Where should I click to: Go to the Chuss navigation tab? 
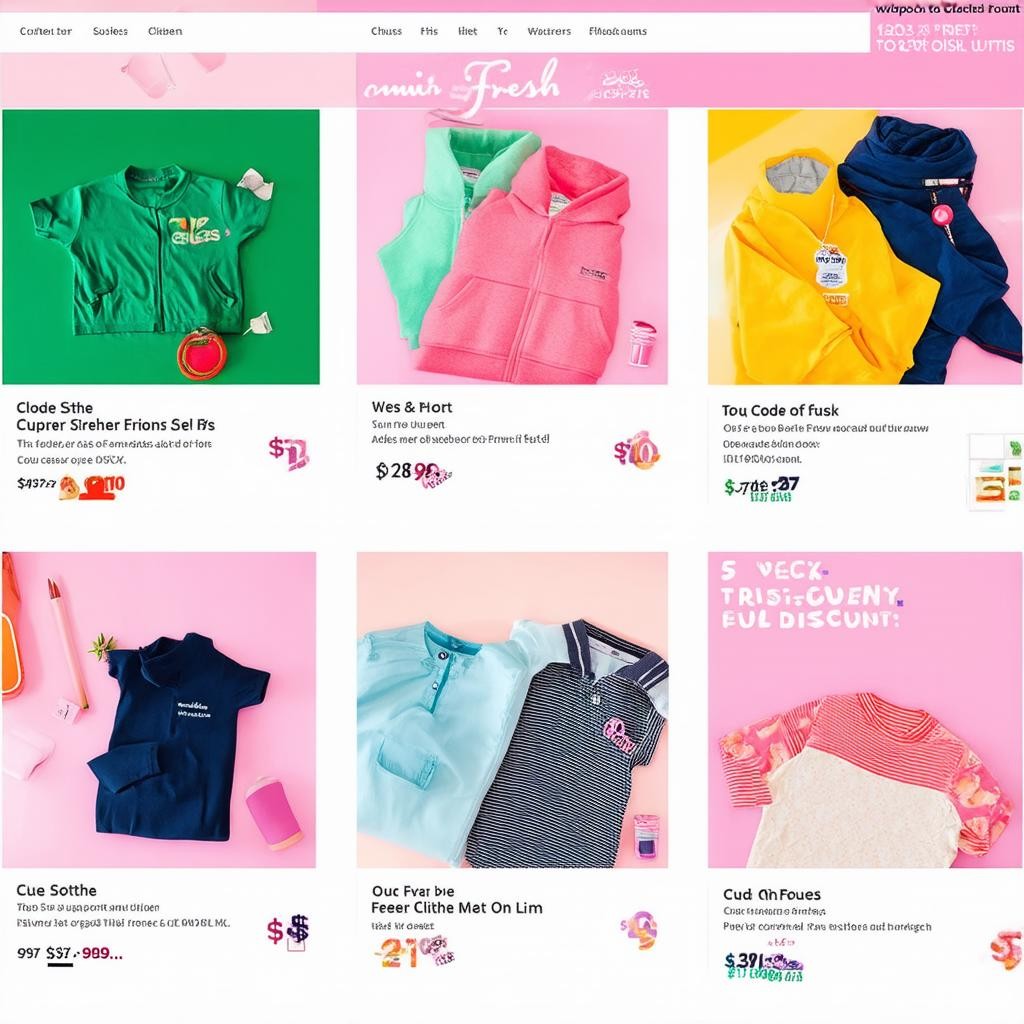(386, 31)
